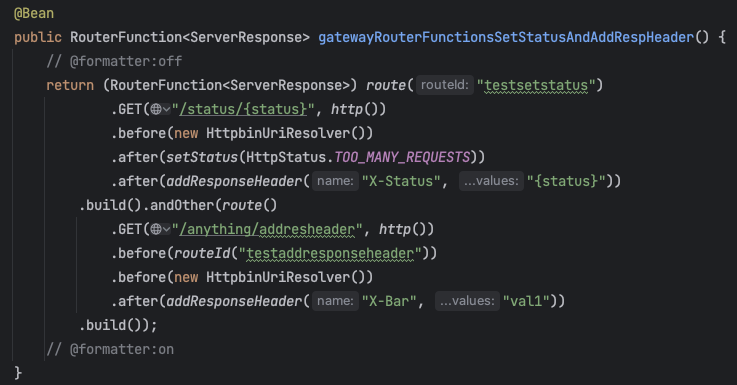The width and height of the screenshot is (737, 385).
Task: Open the "/anything/addresheader" URL link
Action: (267, 229)
